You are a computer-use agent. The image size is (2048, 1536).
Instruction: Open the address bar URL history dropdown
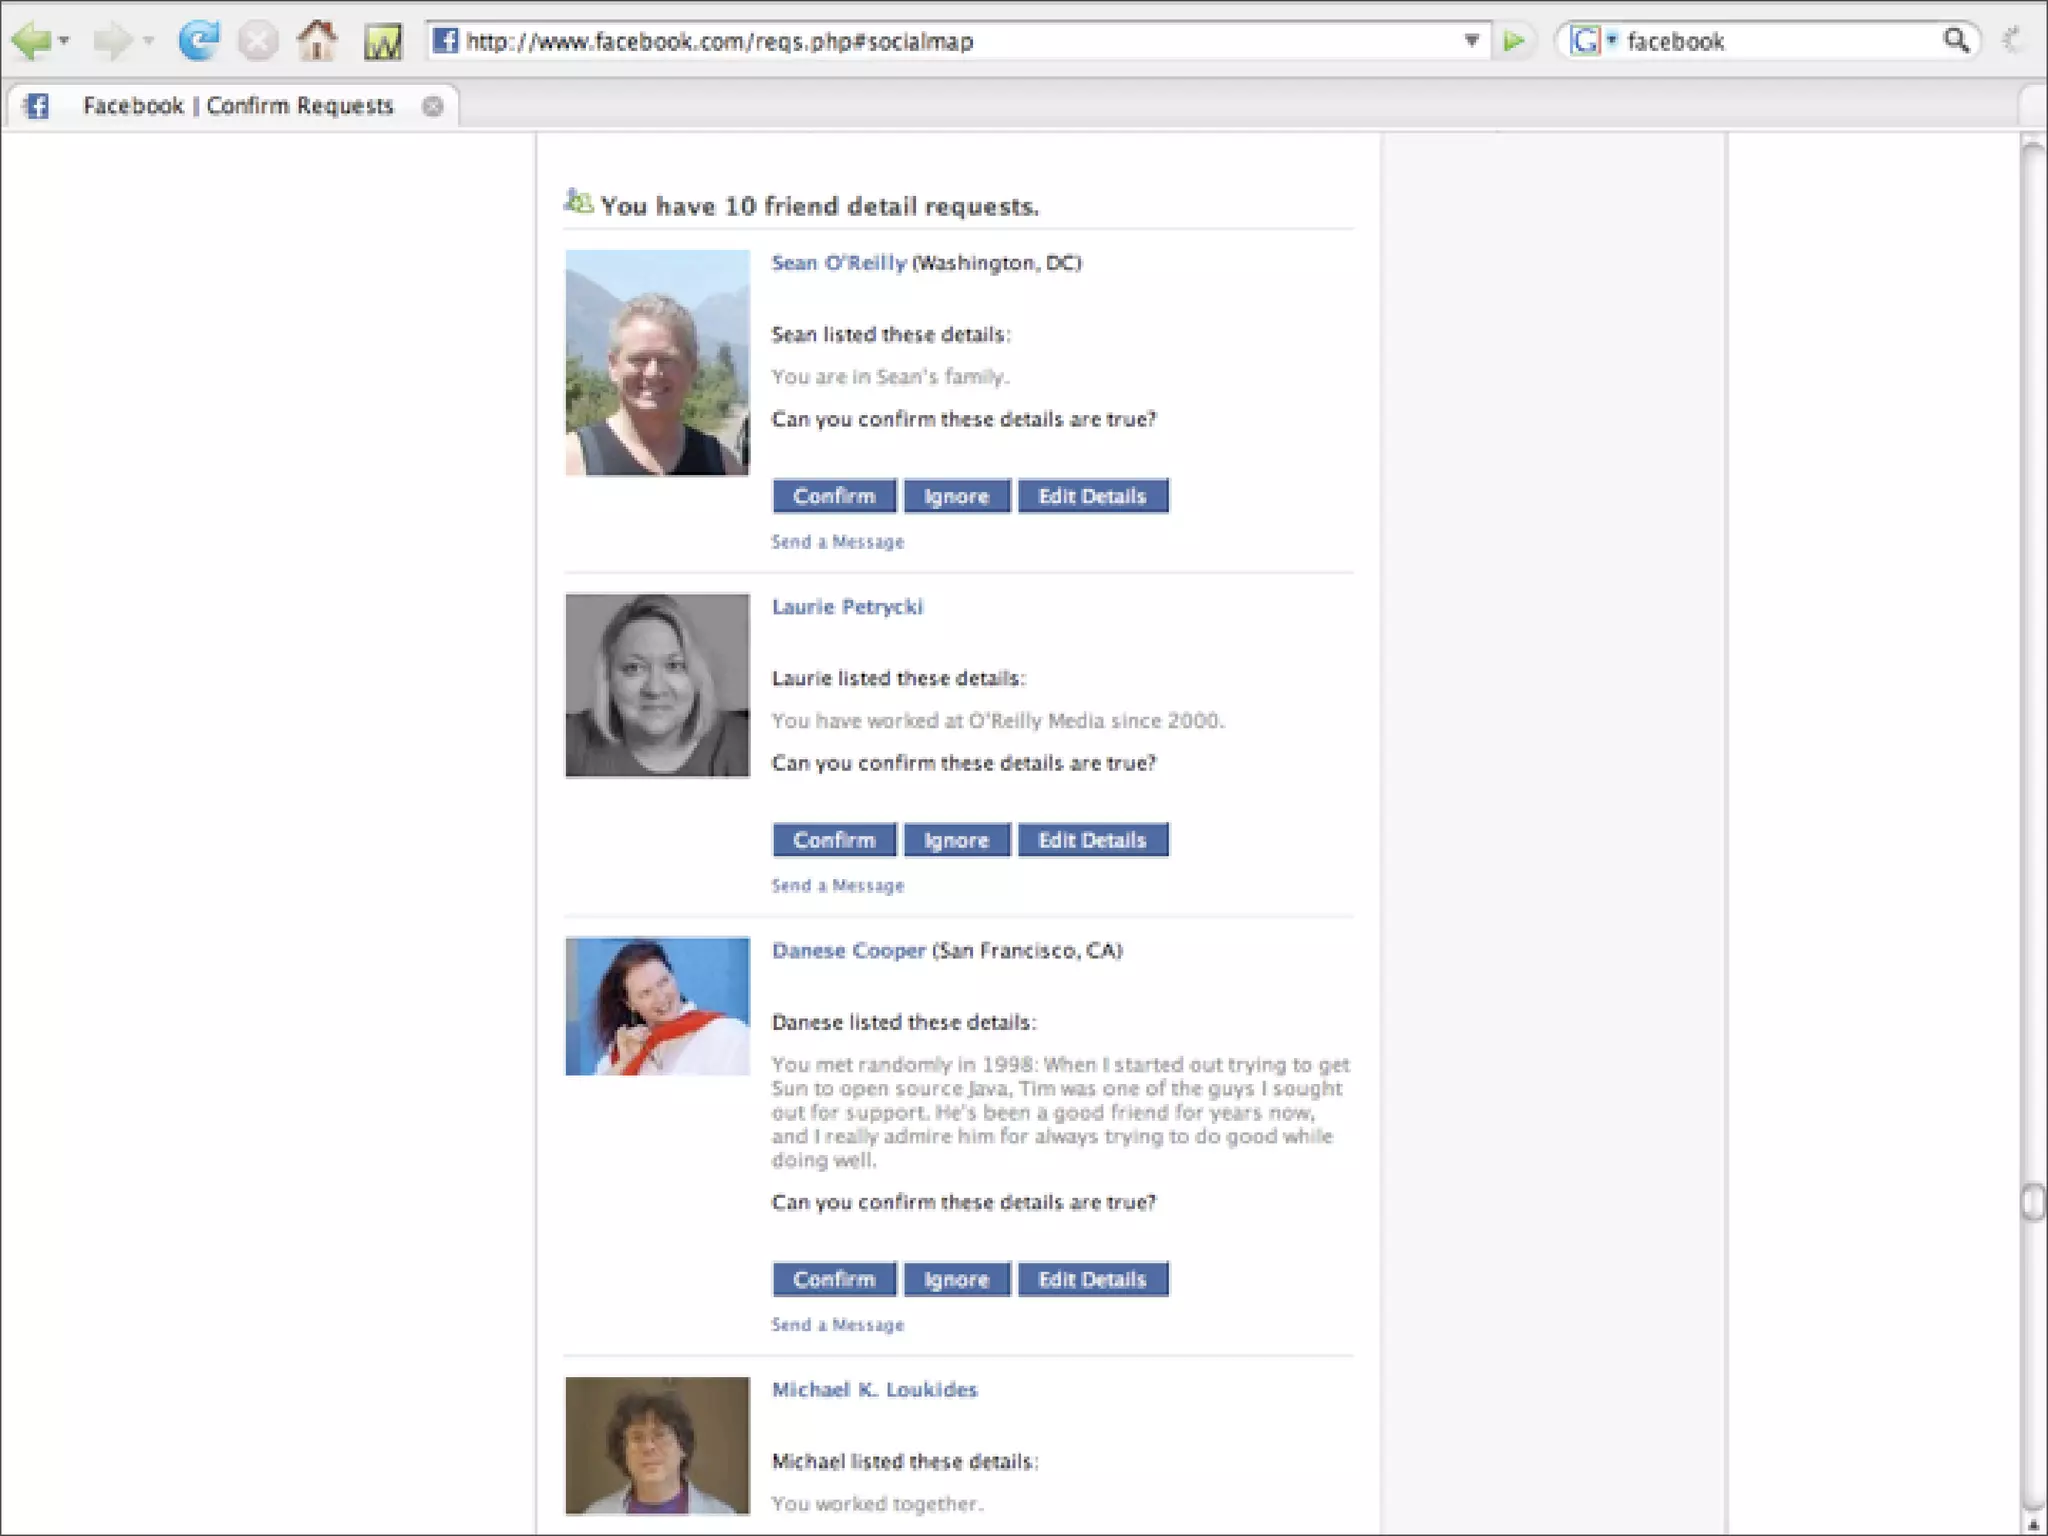pyautogui.click(x=1471, y=41)
